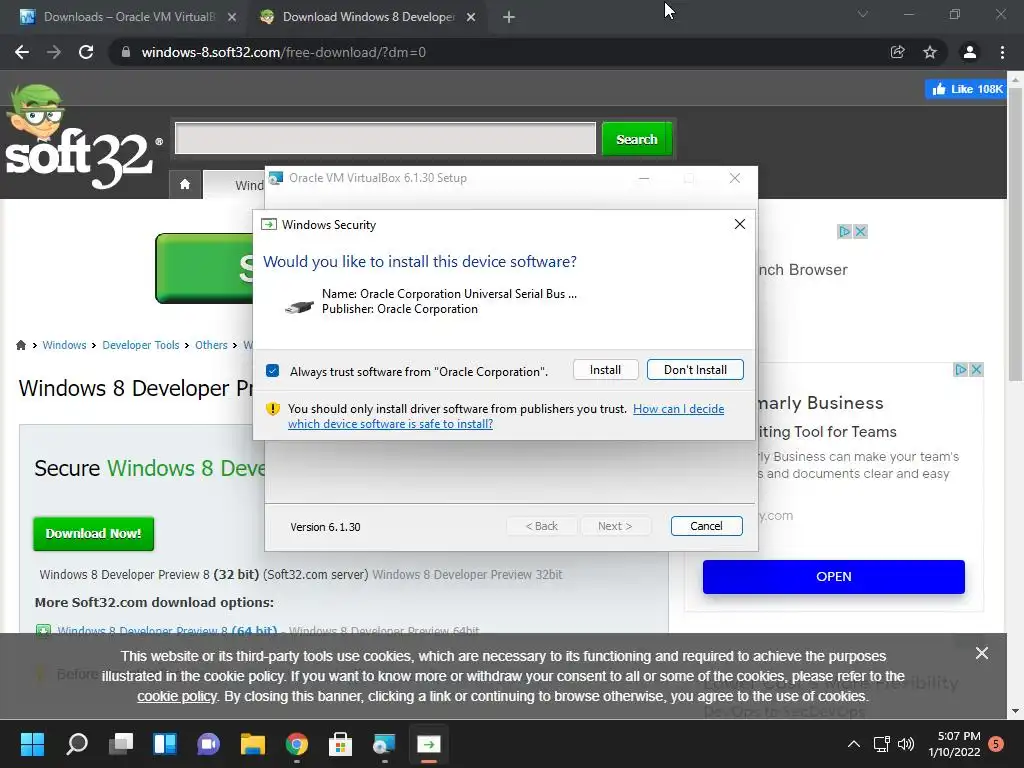This screenshot has width=1024, height=768.
Task: Open notifications badge showing 5
Action: point(997,744)
